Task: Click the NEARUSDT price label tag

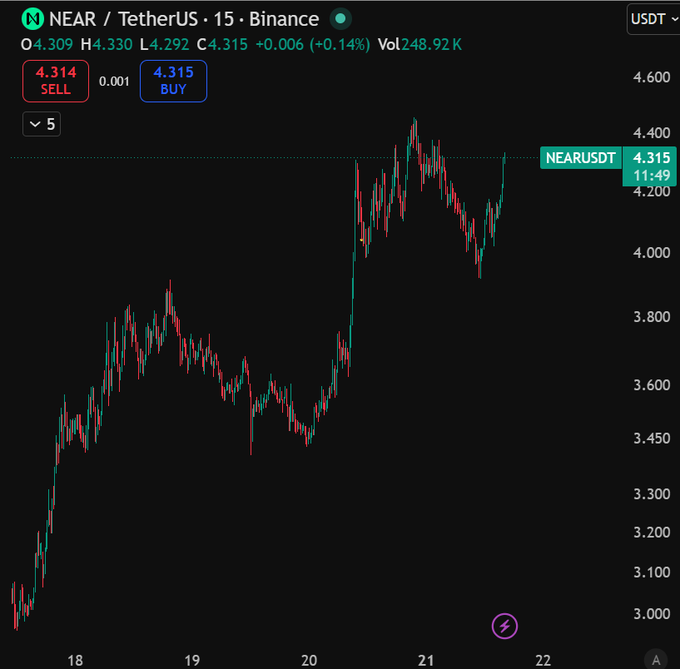Action: point(581,158)
